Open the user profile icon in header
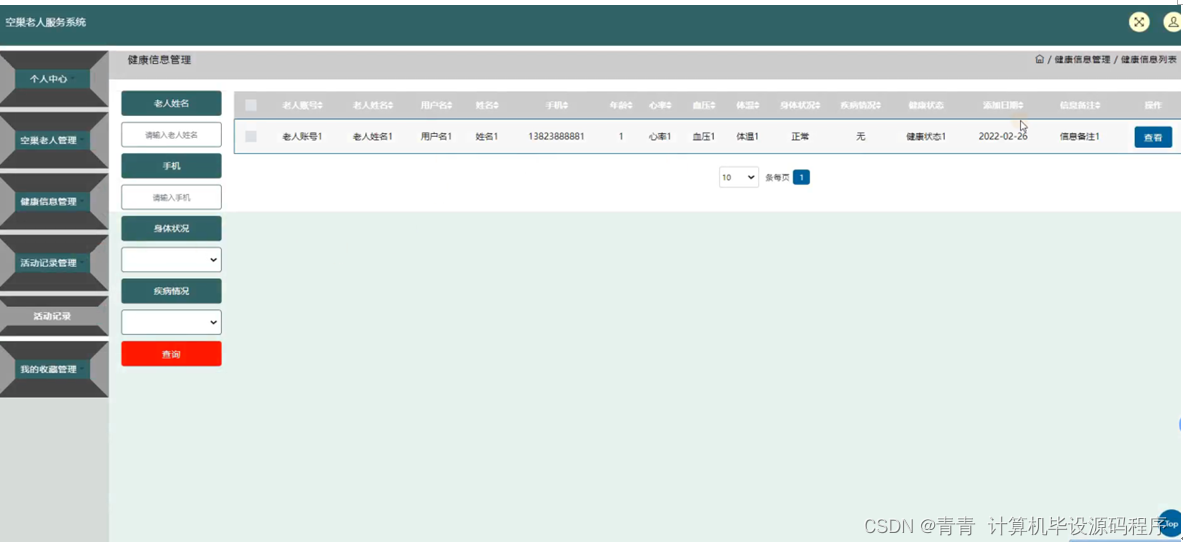1183x545 pixels. [1173, 22]
